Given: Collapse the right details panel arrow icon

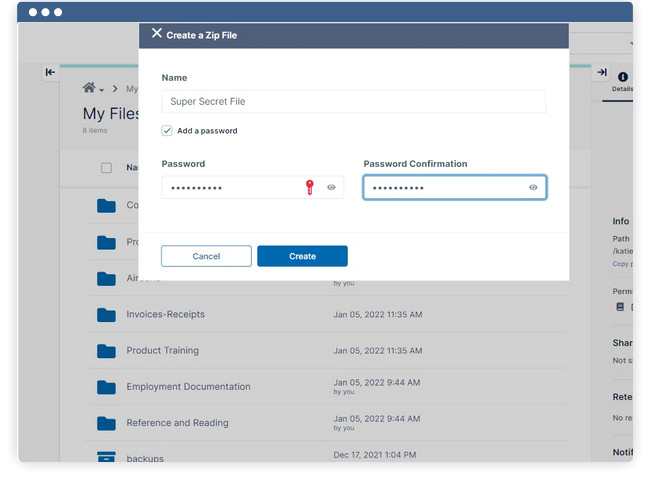Looking at the screenshot, I should pos(602,72).
